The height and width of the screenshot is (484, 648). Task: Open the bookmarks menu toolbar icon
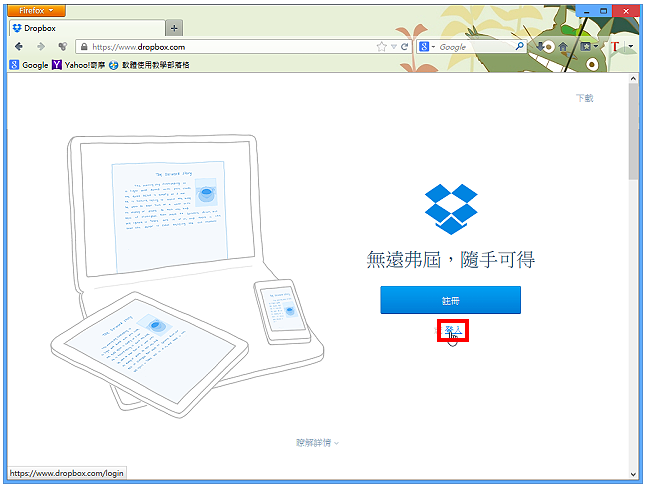click(588, 47)
